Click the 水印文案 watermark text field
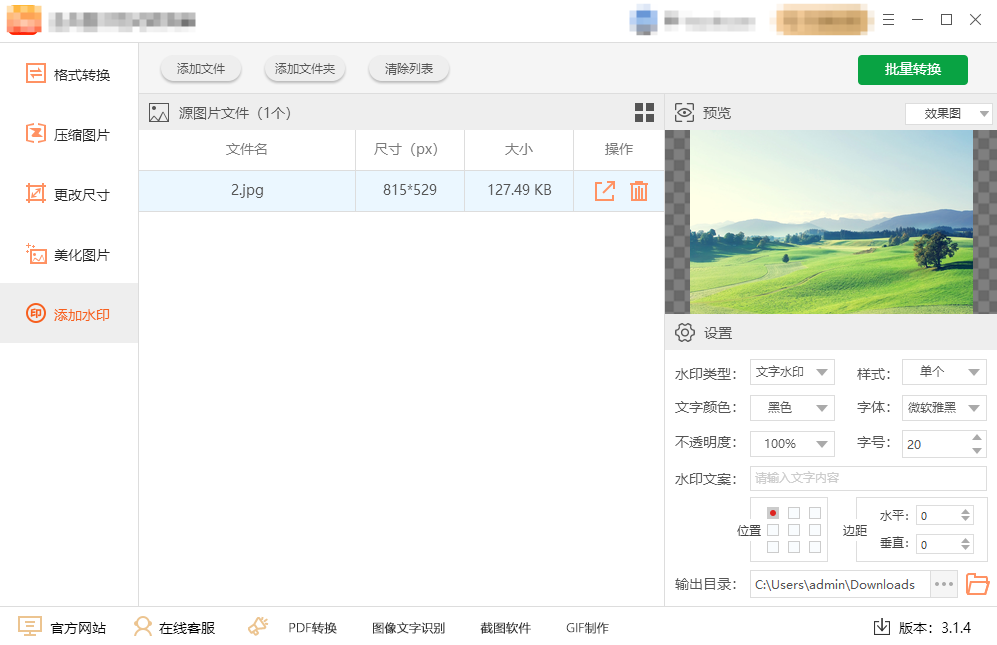Viewport: 997px width, 645px height. (868, 478)
